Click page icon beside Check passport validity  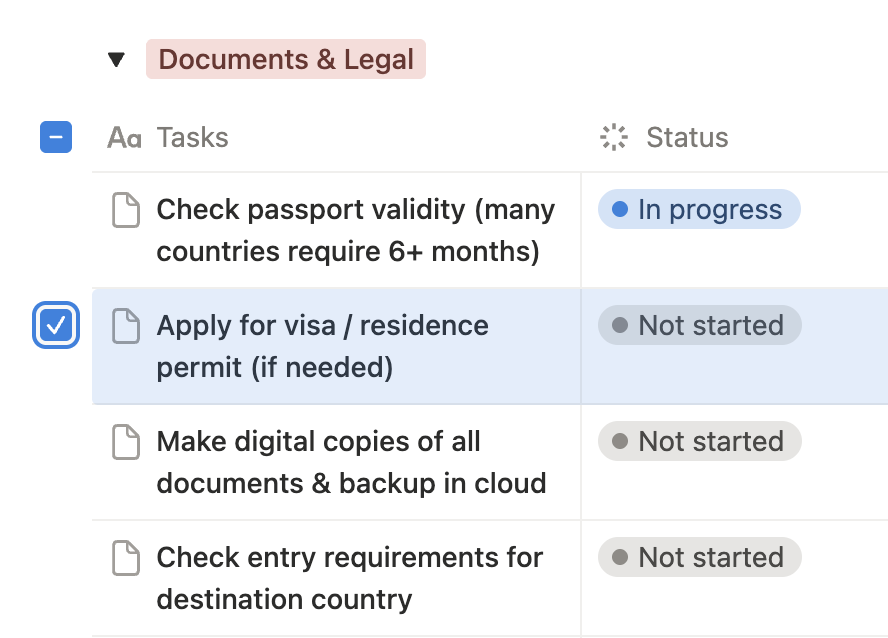(x=125, y=210)
